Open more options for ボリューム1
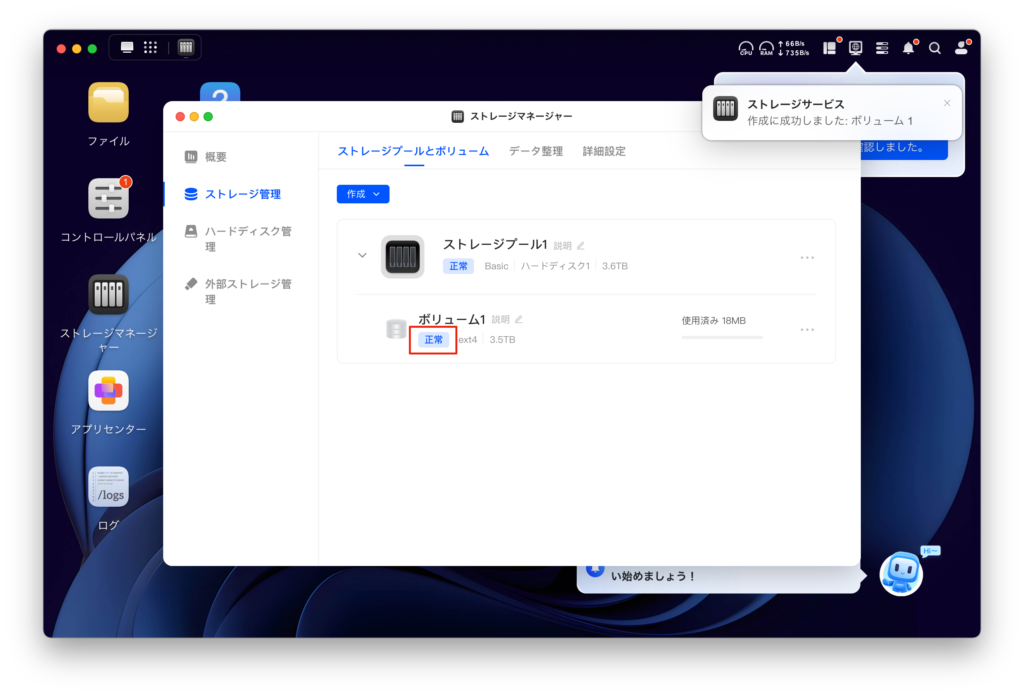Viewport: 1024px width, 695px height. tap(807, 329)
